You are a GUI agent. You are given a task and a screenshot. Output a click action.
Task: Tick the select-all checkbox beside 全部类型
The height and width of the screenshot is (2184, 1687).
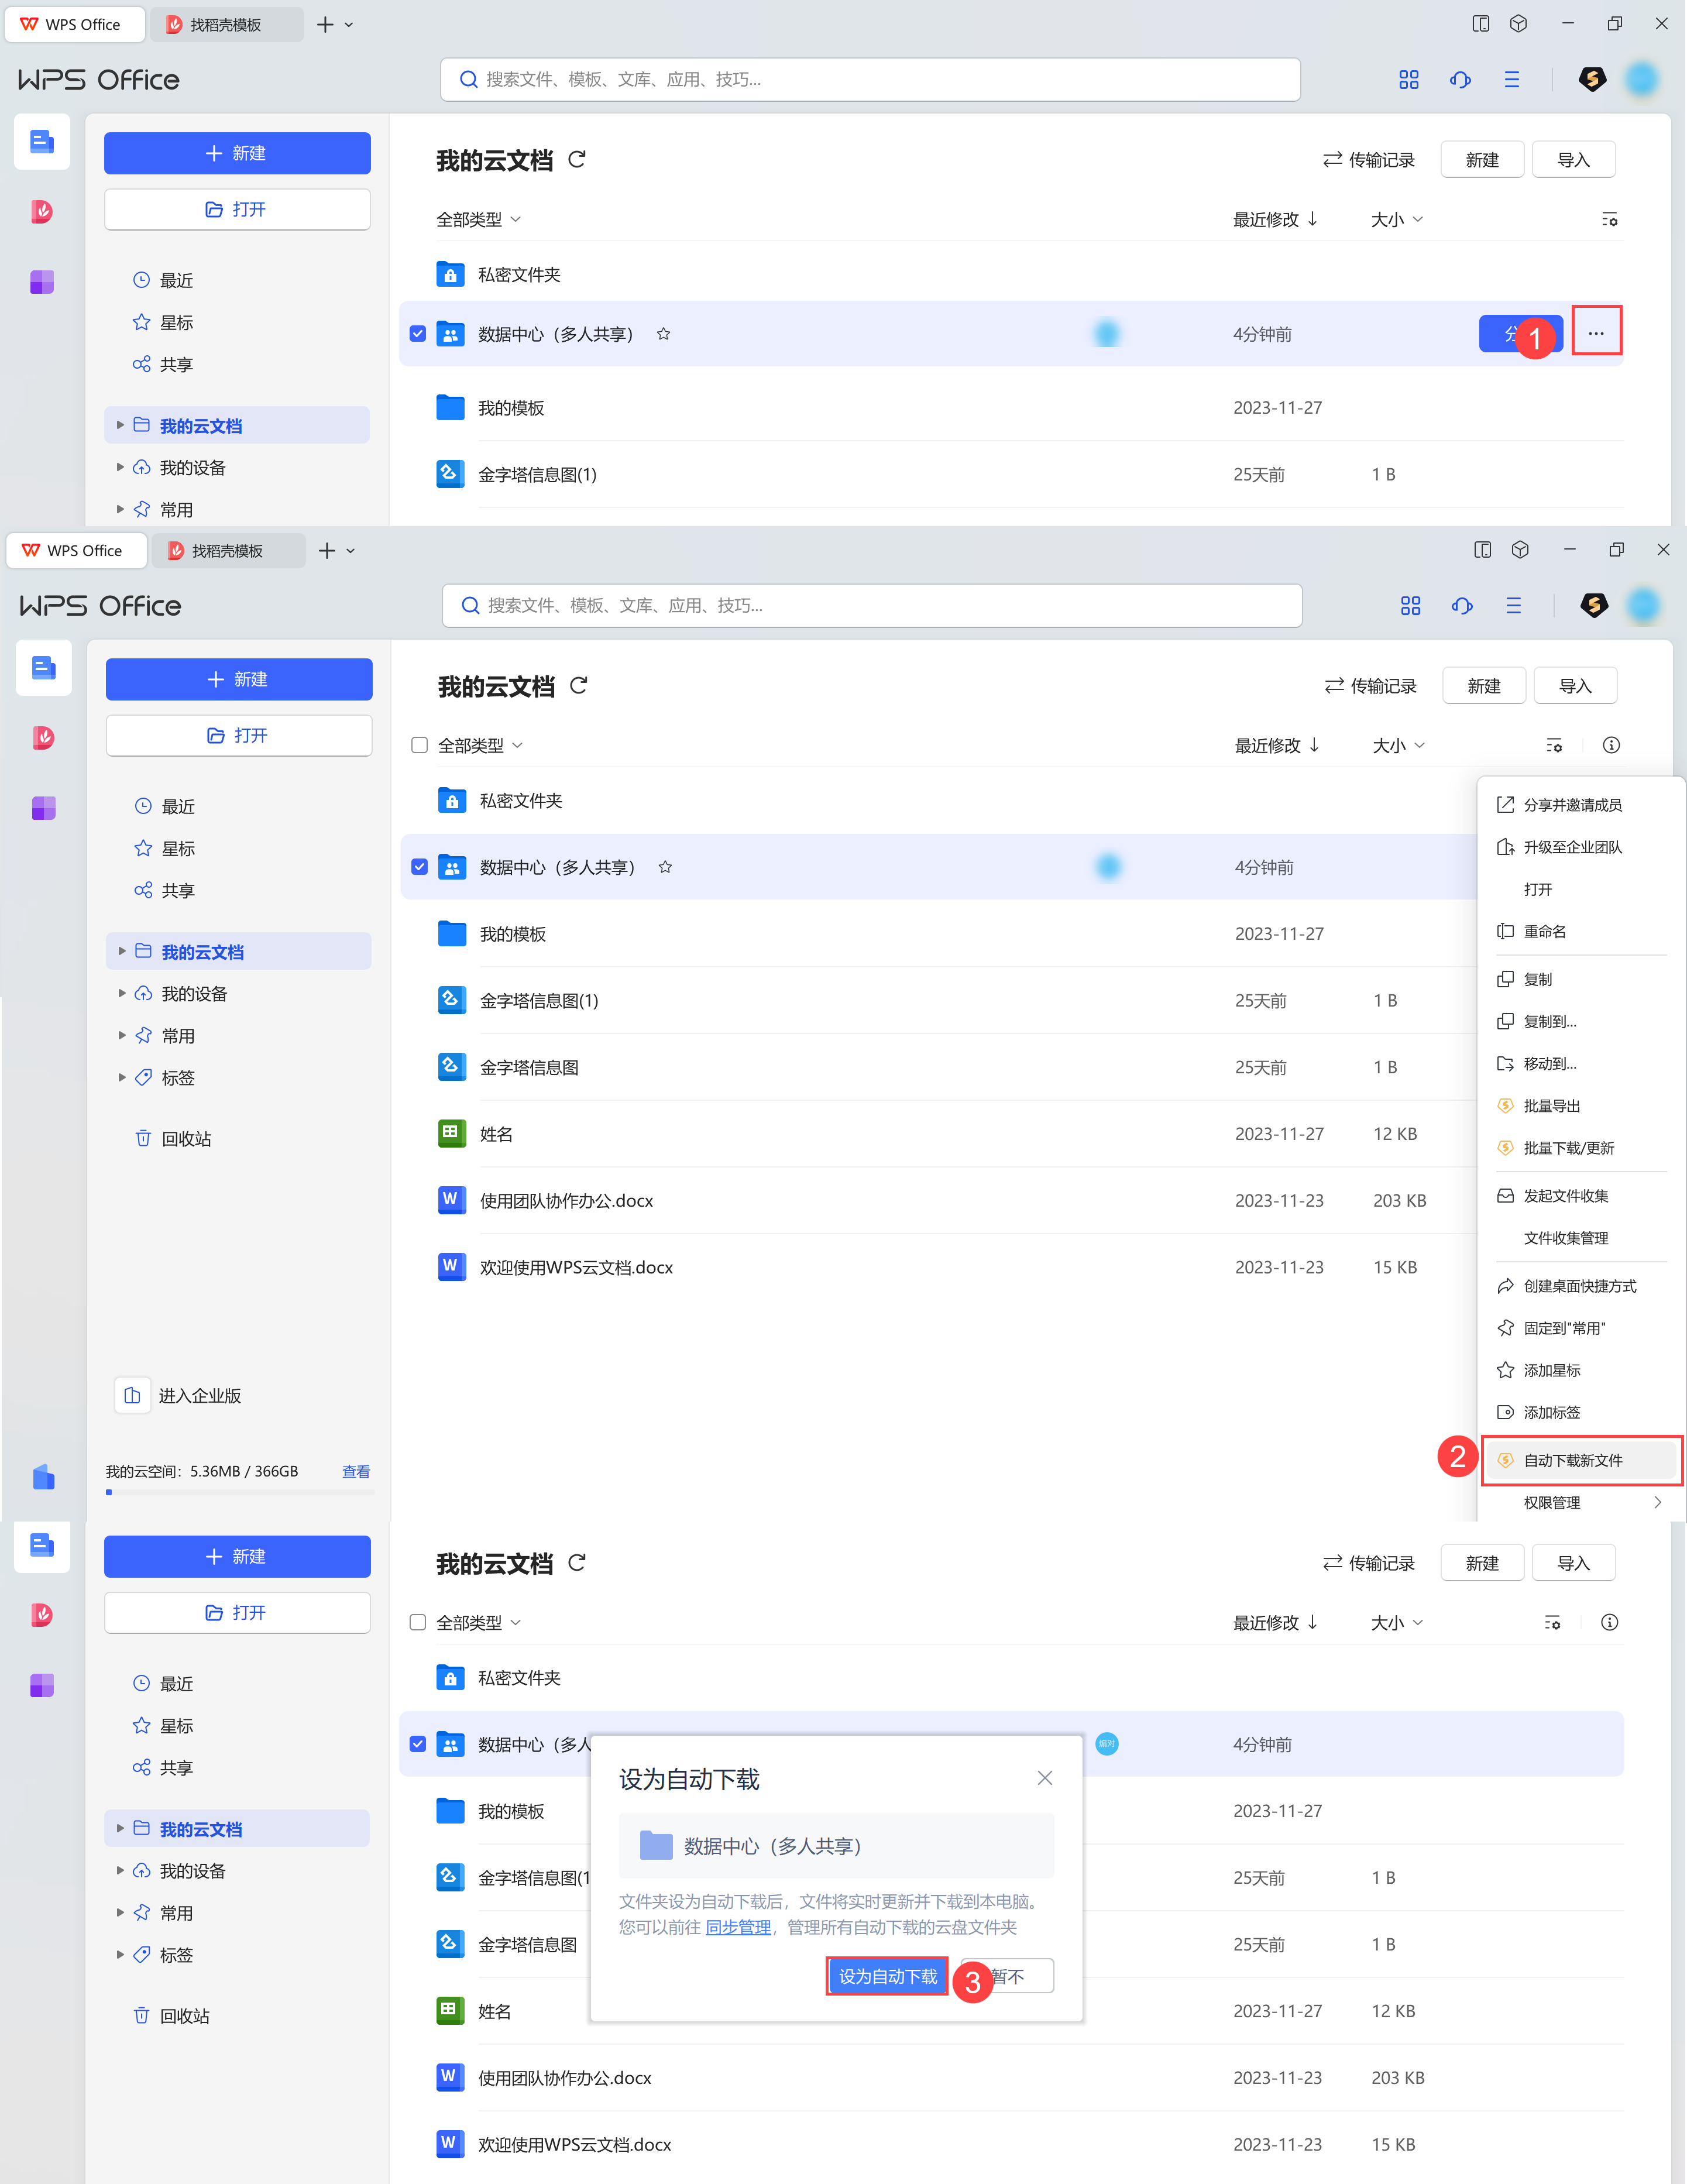pos(420,745)
